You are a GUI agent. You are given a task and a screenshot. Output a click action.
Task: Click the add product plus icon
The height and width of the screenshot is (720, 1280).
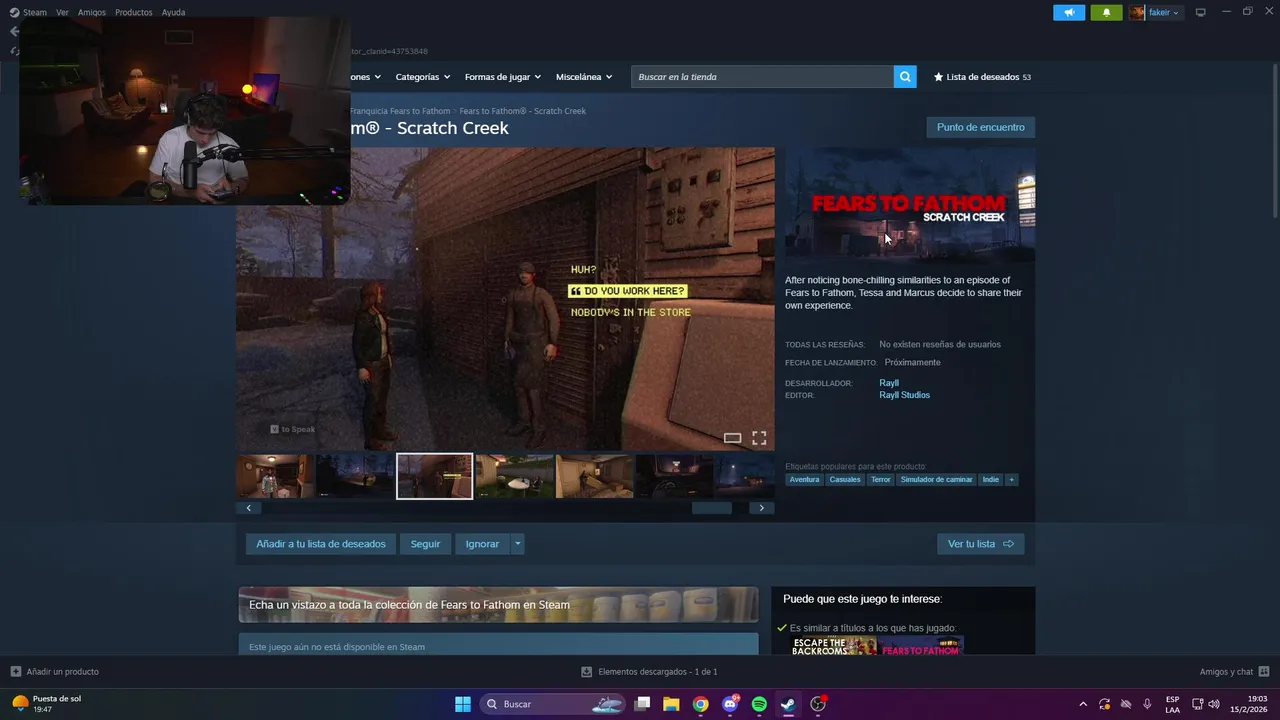point(16,672)
